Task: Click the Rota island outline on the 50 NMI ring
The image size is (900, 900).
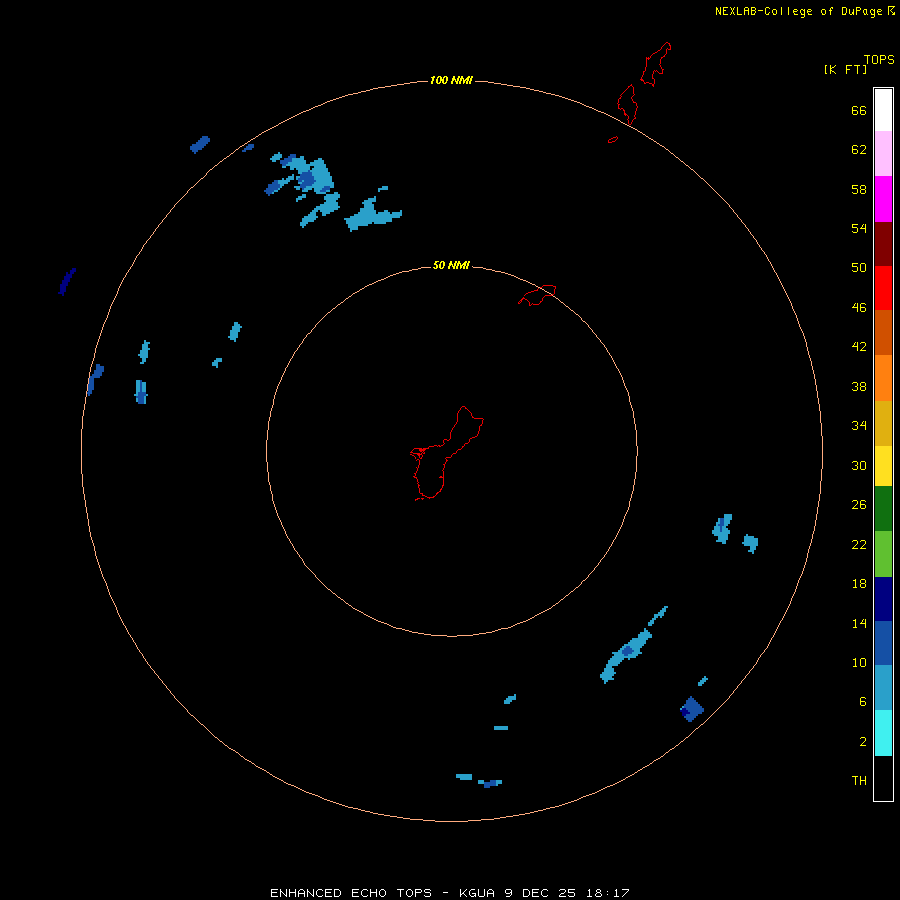Action: point(537,295)
